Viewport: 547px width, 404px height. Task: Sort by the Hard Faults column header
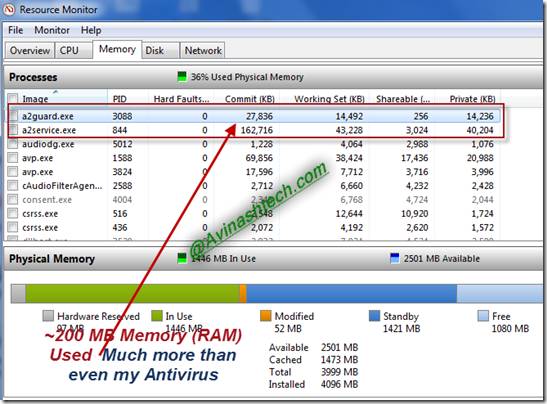tap(181, 99)
